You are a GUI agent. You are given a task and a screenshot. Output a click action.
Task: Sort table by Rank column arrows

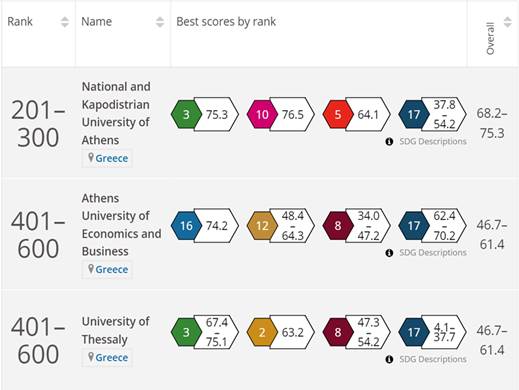coord(65,22)
